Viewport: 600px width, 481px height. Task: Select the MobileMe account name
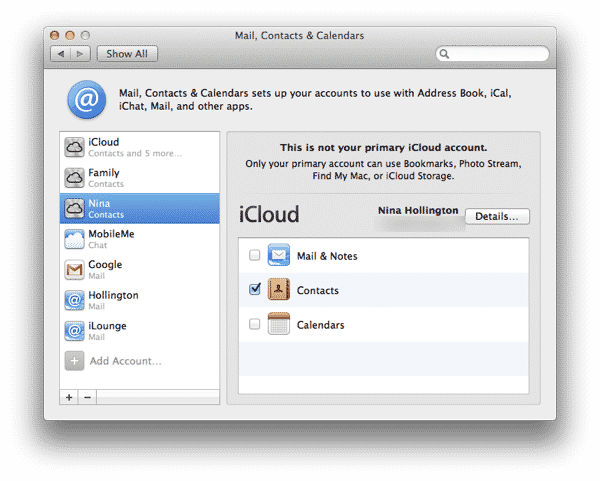tap(111, 234)
